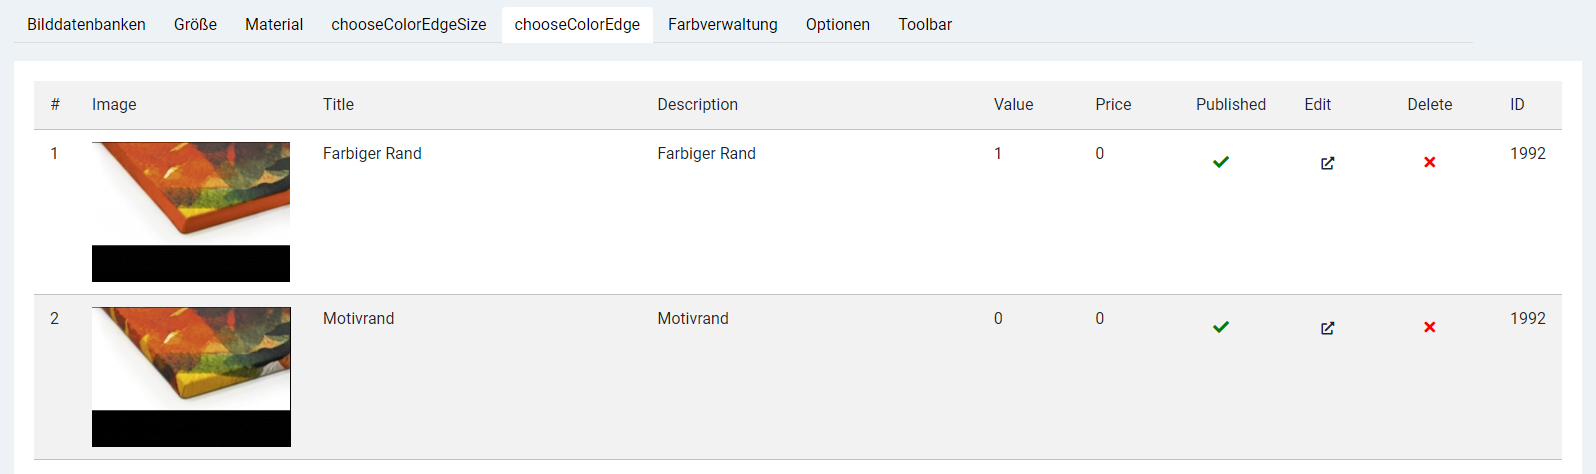
Task: Delete the Motivrand entry
Action: tap(1429, 327)
